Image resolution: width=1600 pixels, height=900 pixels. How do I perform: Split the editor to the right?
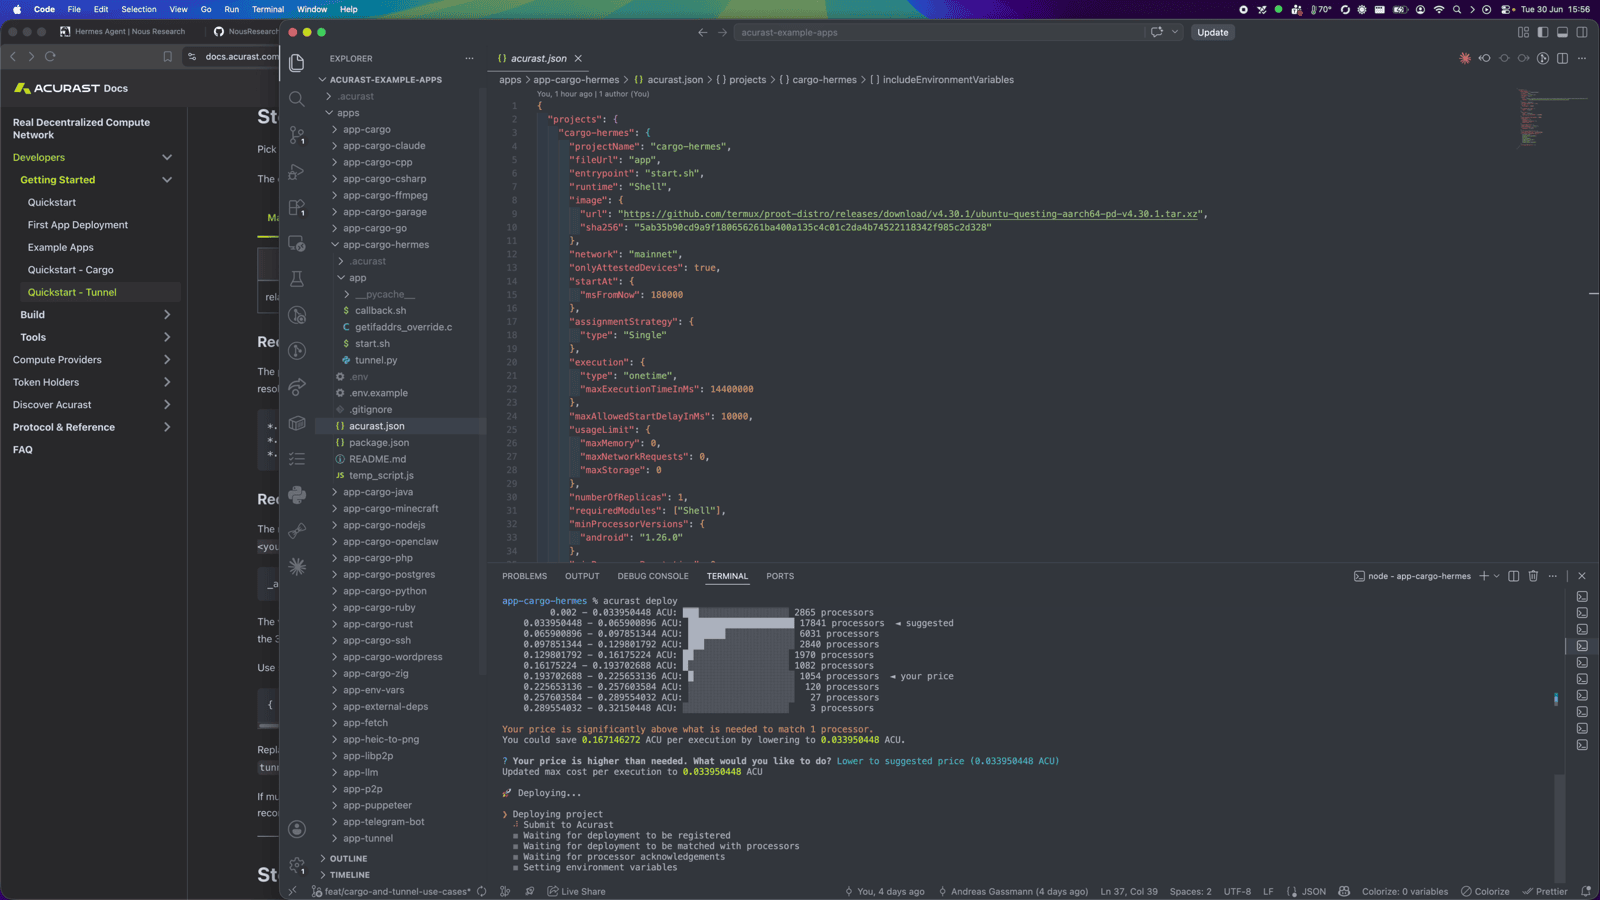pos(1562,58)
